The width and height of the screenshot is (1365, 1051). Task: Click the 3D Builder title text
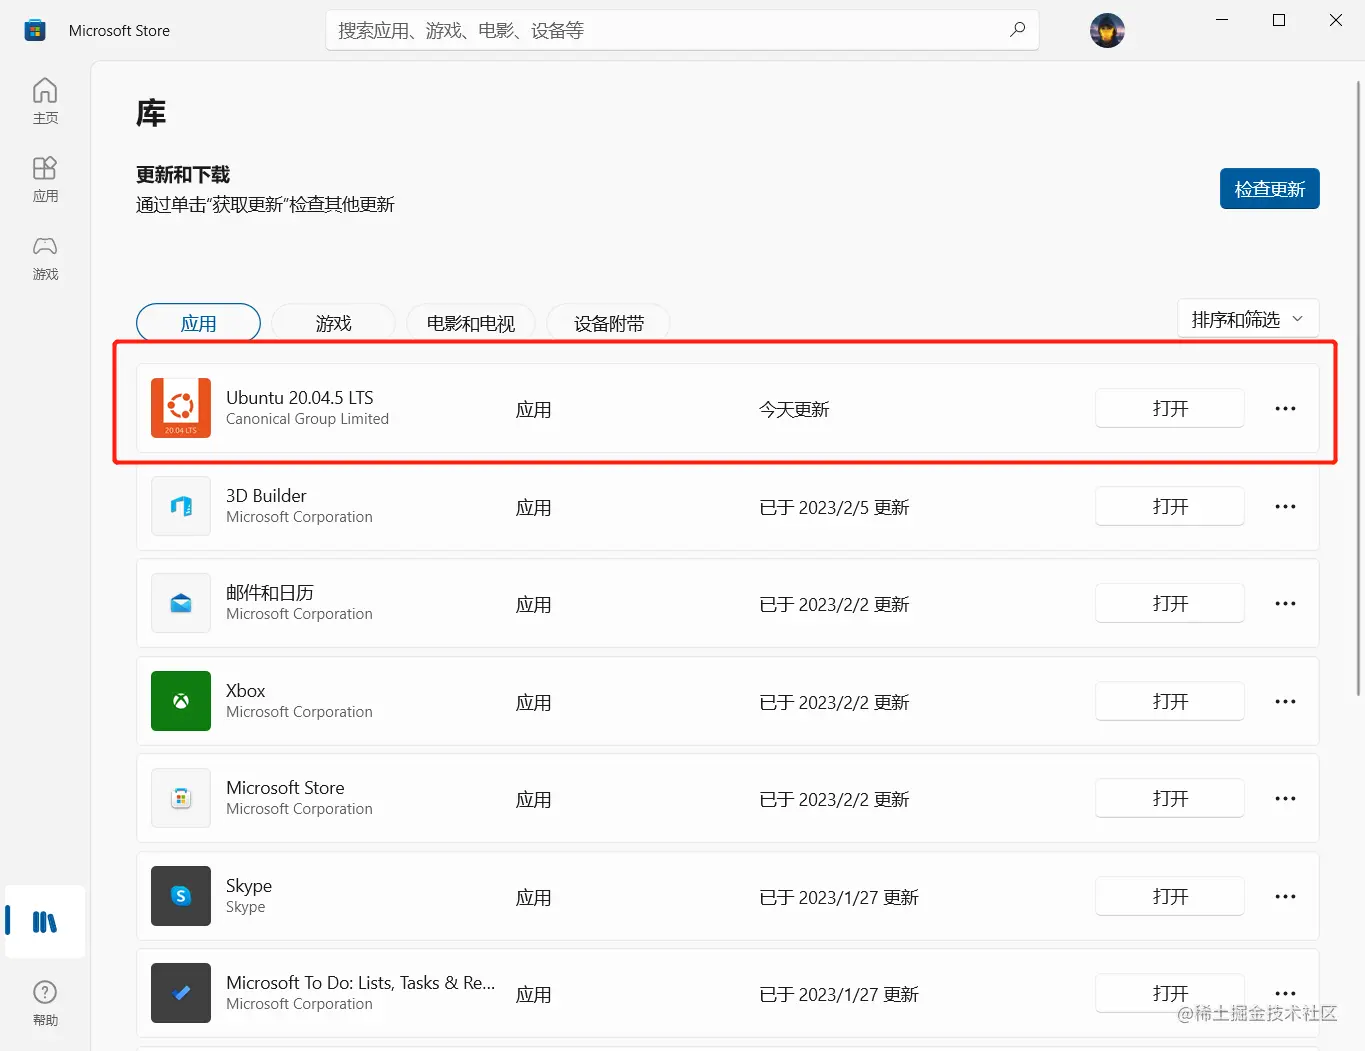coord(266,495)
